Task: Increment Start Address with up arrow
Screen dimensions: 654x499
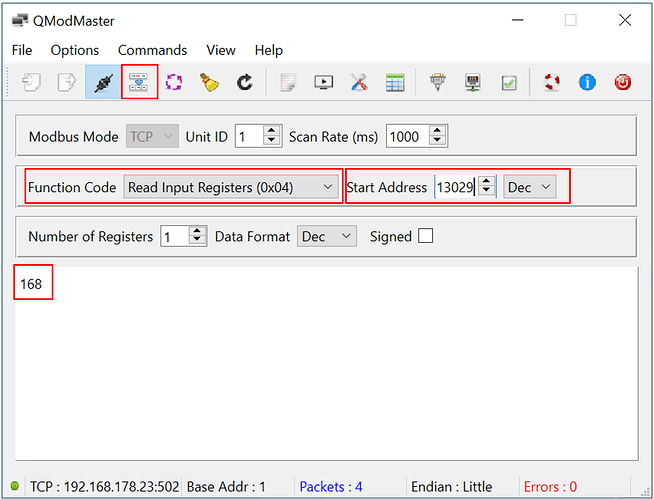Action: coord(486,181)
